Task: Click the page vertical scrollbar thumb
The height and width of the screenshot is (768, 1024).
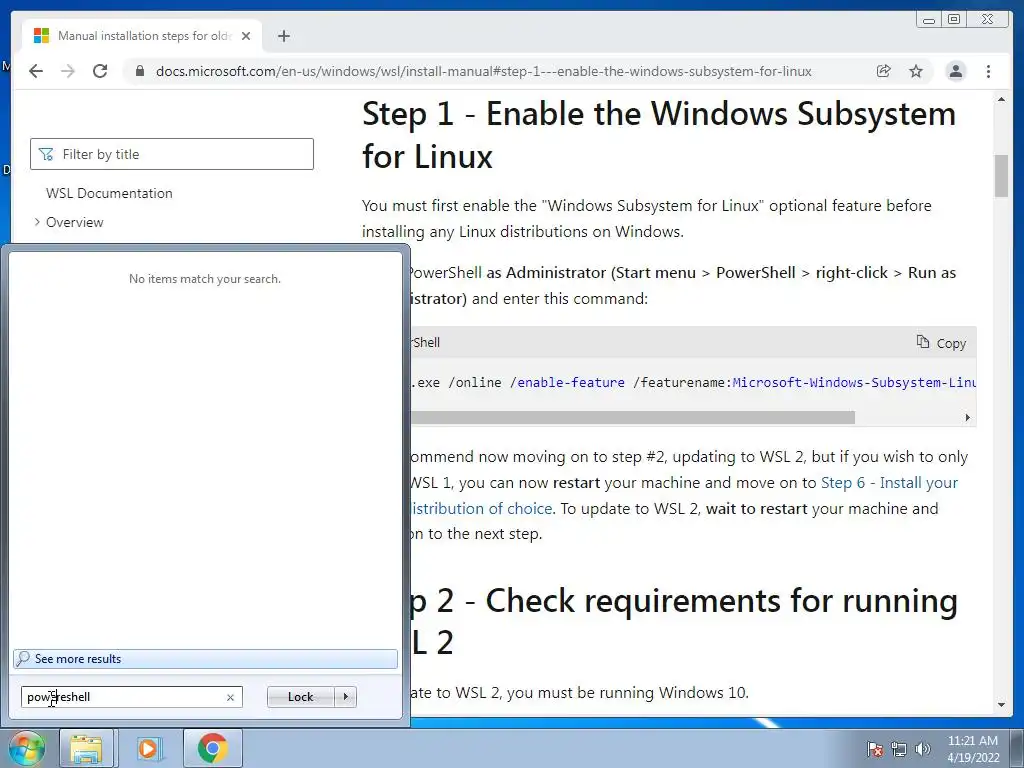Action: [1001, 176]
